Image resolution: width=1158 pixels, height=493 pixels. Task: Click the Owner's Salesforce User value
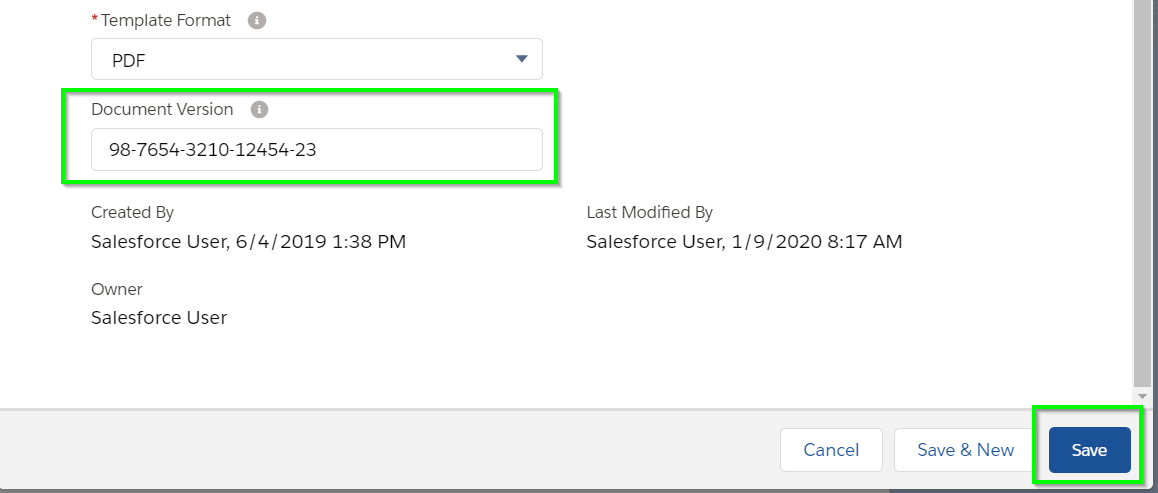[x=159, y=318]
